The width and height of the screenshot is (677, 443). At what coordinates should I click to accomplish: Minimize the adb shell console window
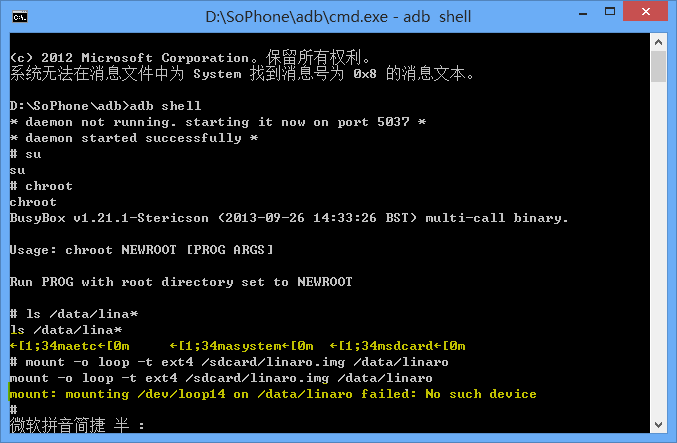tap(583, 13)
